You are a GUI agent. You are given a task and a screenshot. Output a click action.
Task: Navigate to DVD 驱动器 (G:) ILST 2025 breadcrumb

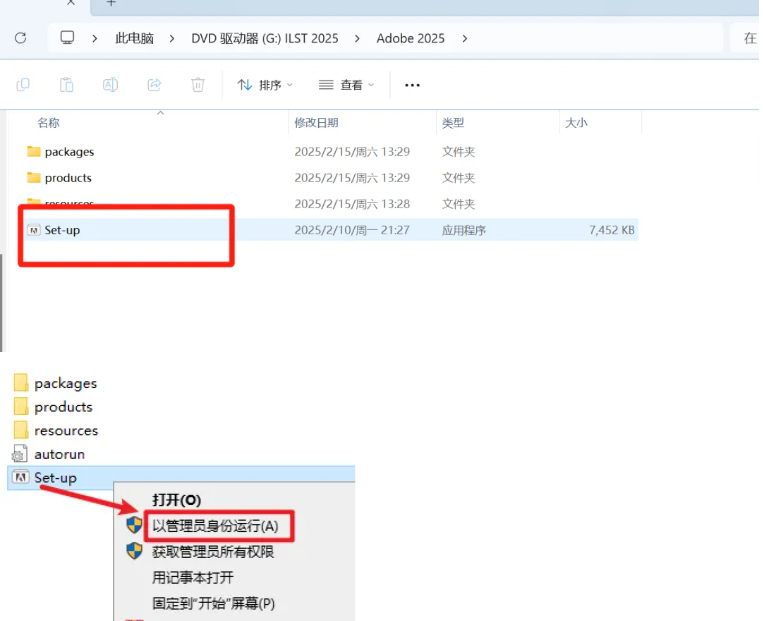click(x=265, y=38)
